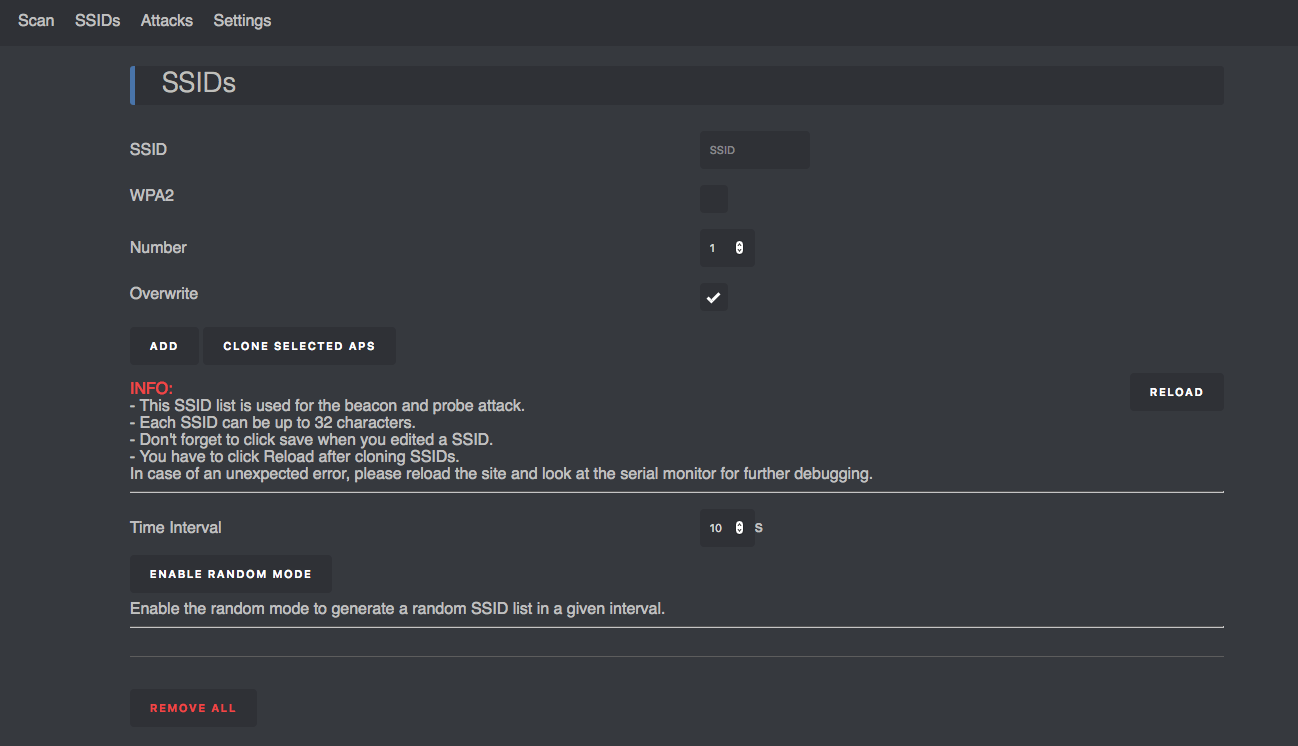Screen dimensions: 1298x746
Task: Click the Overwrite label text
Action: 164,294
